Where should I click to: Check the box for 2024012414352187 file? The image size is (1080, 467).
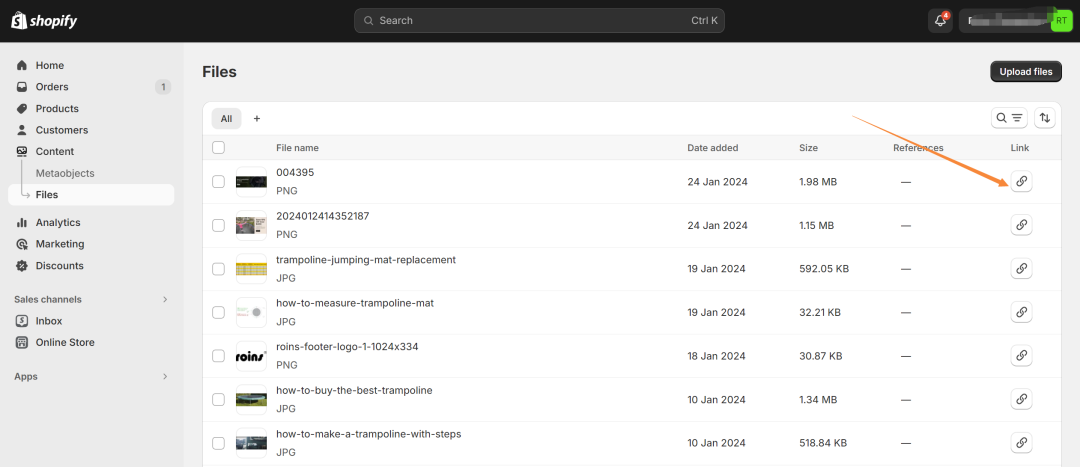coord(218,226)
